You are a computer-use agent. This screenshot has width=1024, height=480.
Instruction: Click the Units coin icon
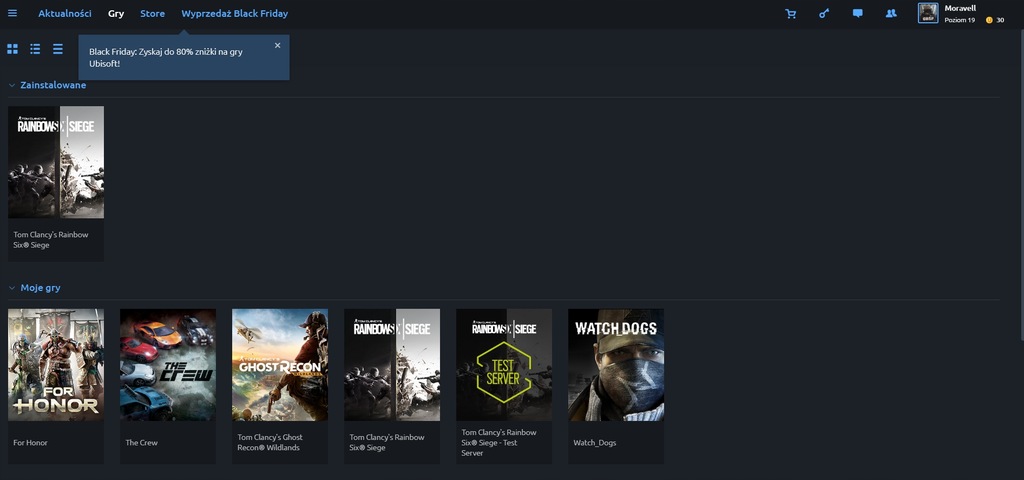989,20
